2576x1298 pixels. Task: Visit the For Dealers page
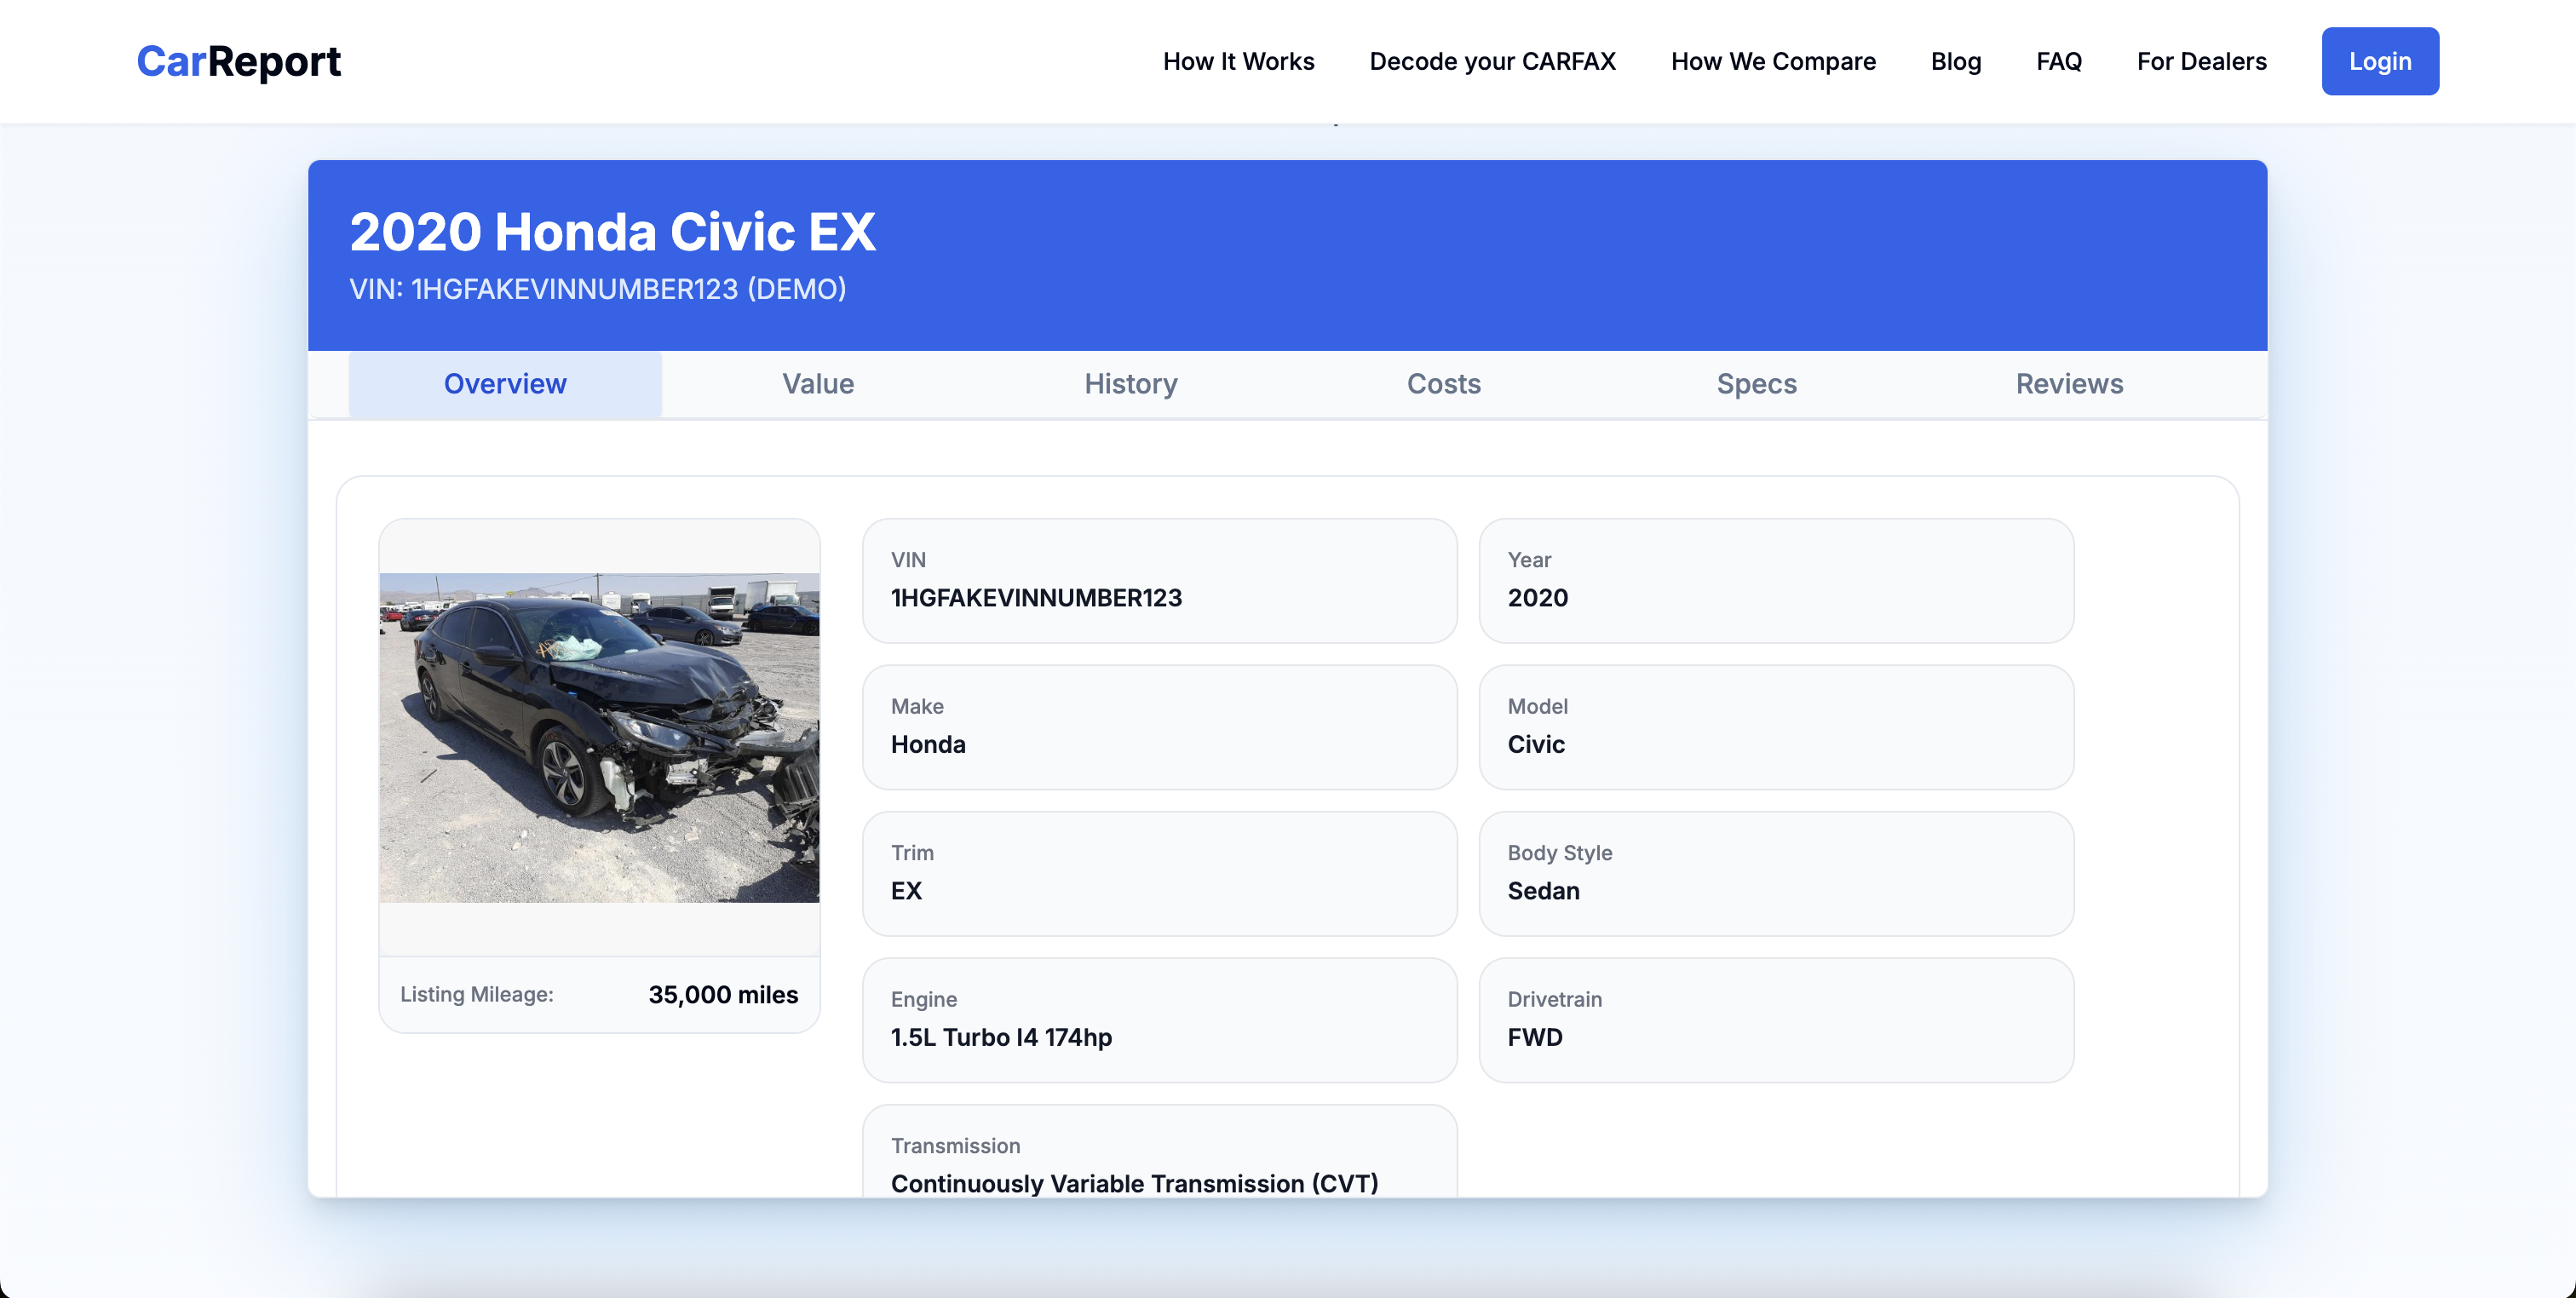pos(2201,61)
